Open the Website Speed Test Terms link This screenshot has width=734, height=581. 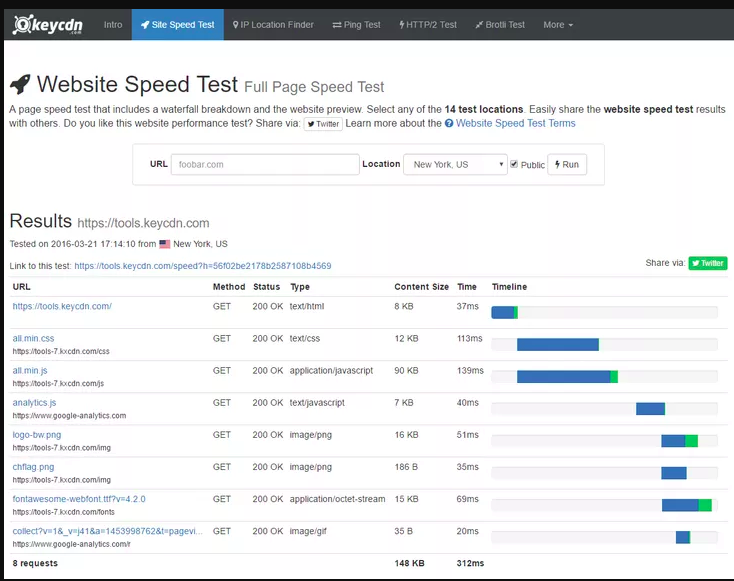click(515, 123)
